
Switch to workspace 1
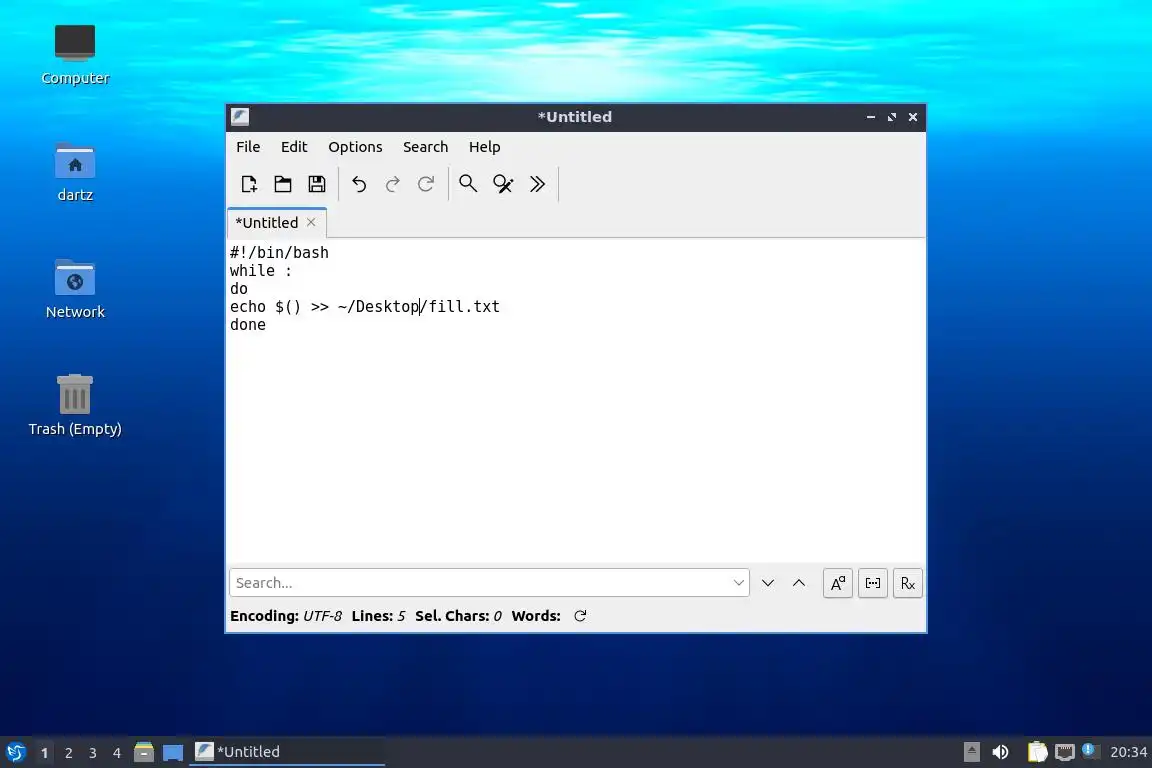[x=45, y=753]
